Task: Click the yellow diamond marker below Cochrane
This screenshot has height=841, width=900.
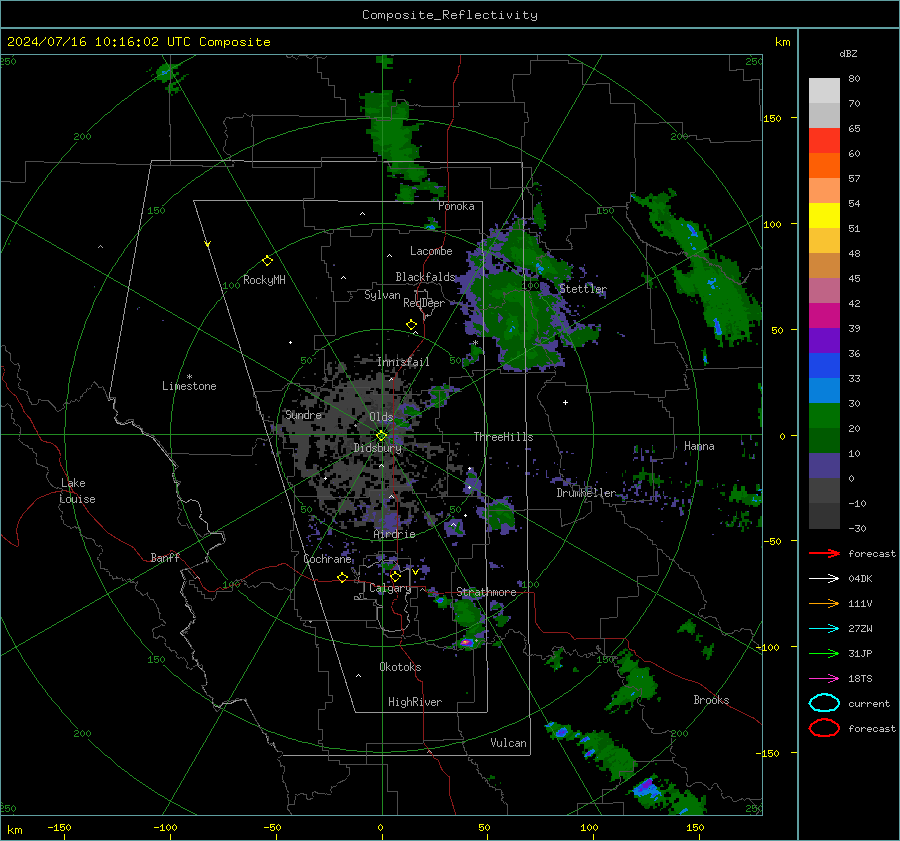Action: click(x=343, y=578)
